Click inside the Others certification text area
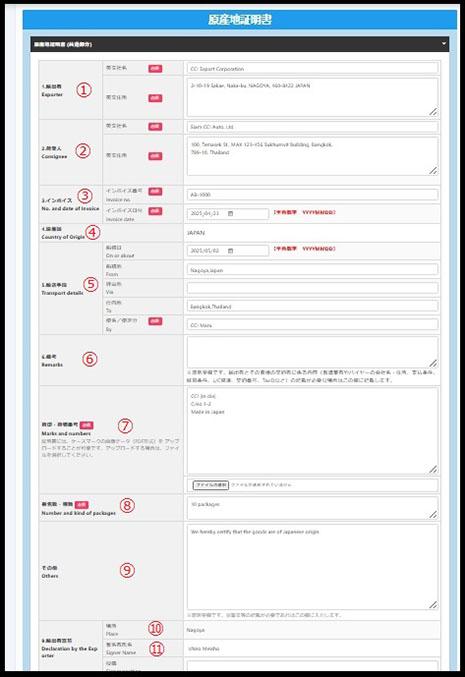465x677 pixels. (313, 566)
